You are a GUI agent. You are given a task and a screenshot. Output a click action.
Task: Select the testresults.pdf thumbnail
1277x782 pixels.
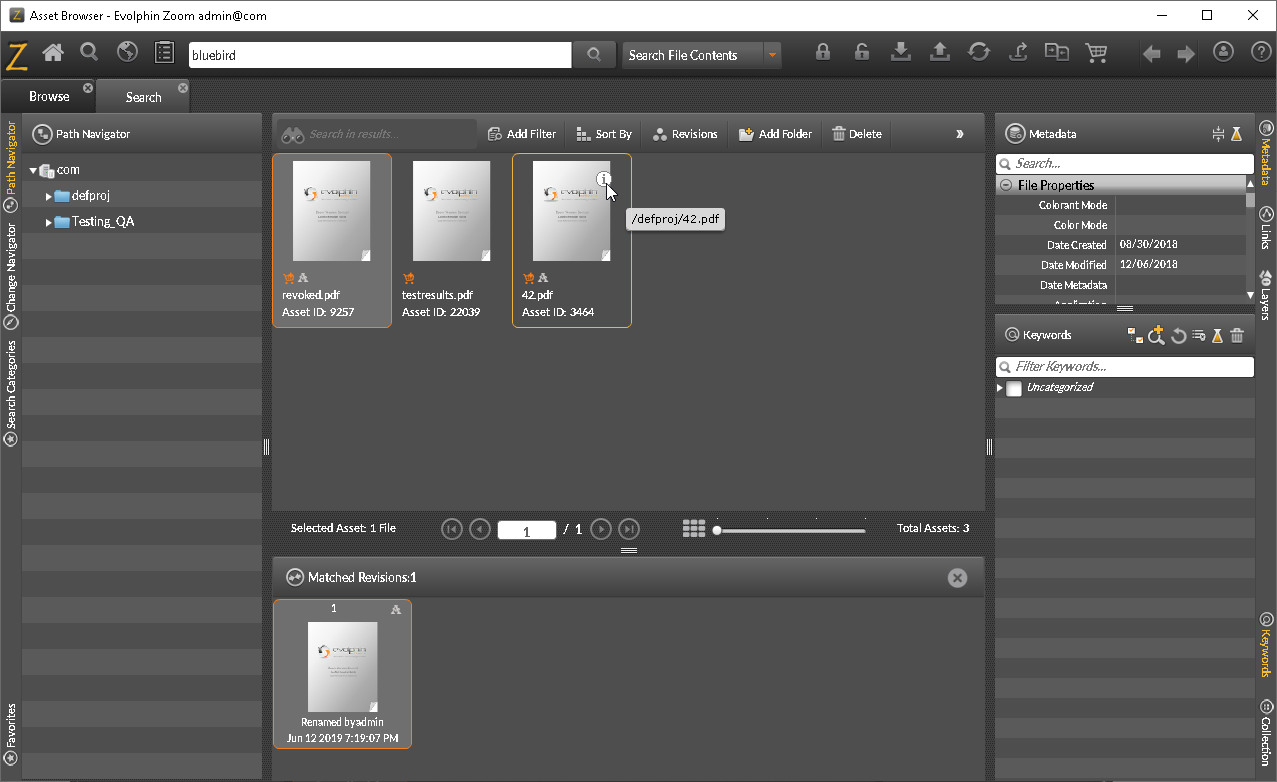(452, 211)
